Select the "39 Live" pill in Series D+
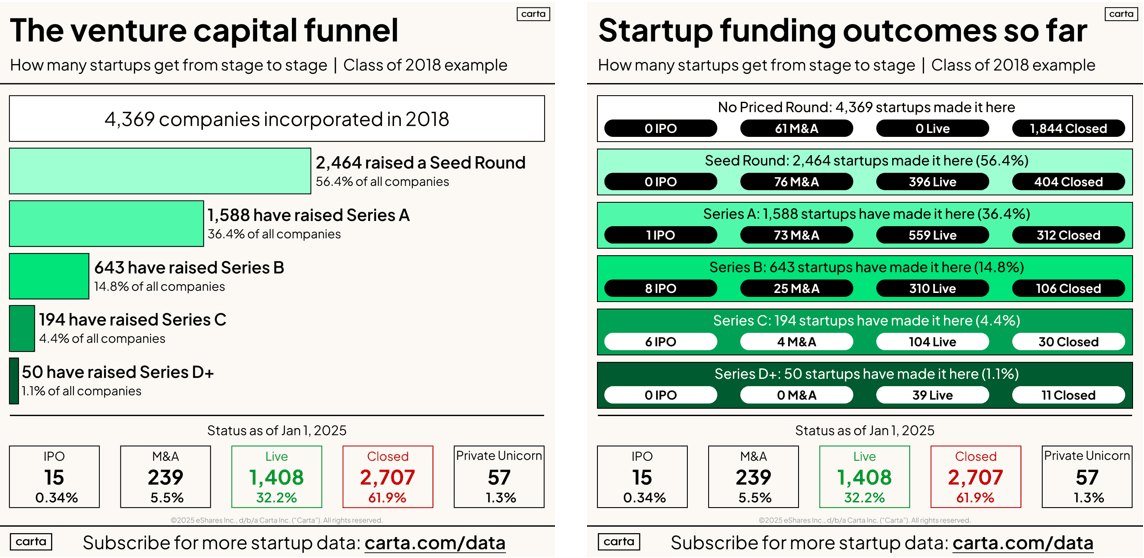 click(932, 395)
